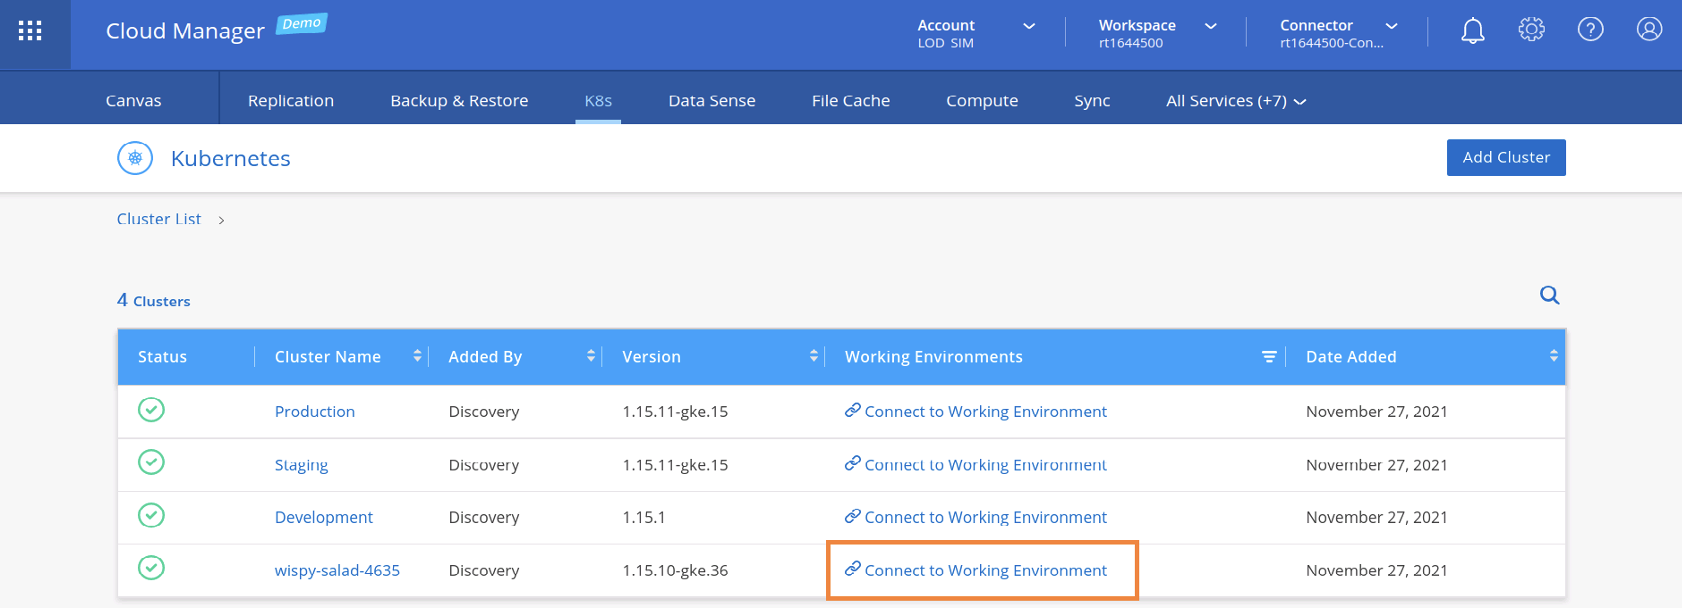Open the Backup & Restore tab
1682x608 pixels.
tap(459, 101)
